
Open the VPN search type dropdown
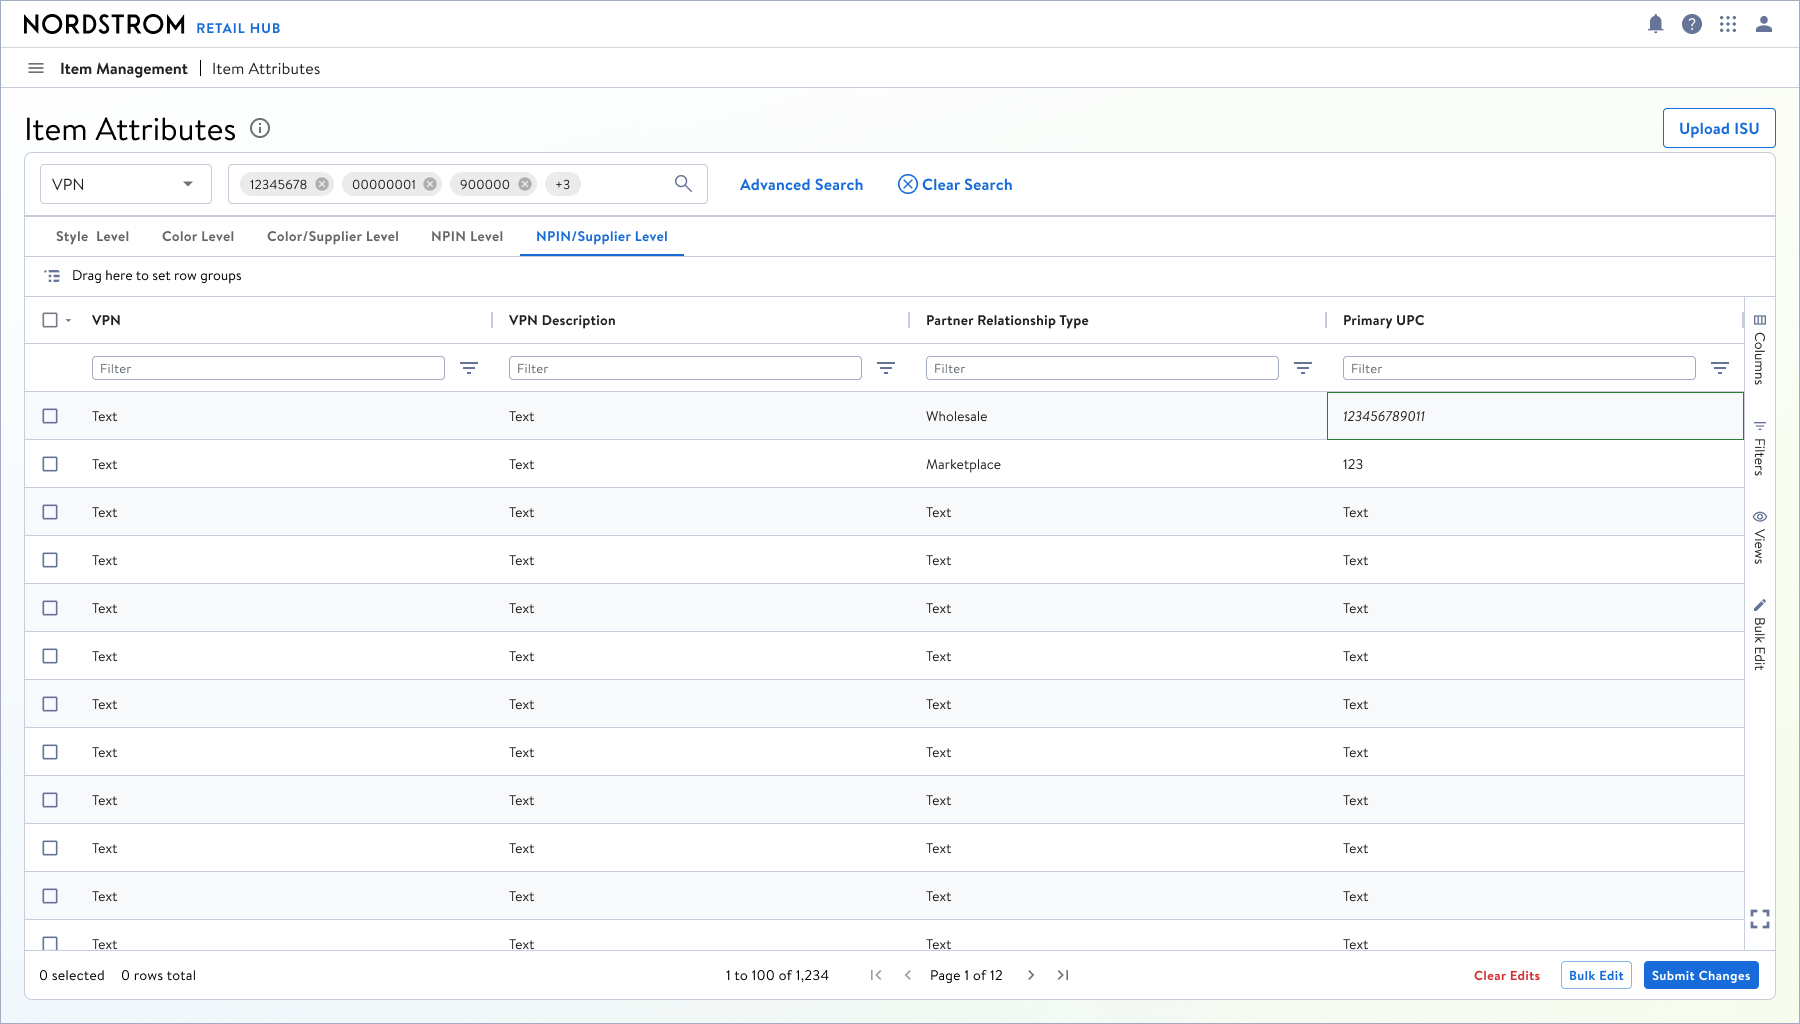click(126, 184)
